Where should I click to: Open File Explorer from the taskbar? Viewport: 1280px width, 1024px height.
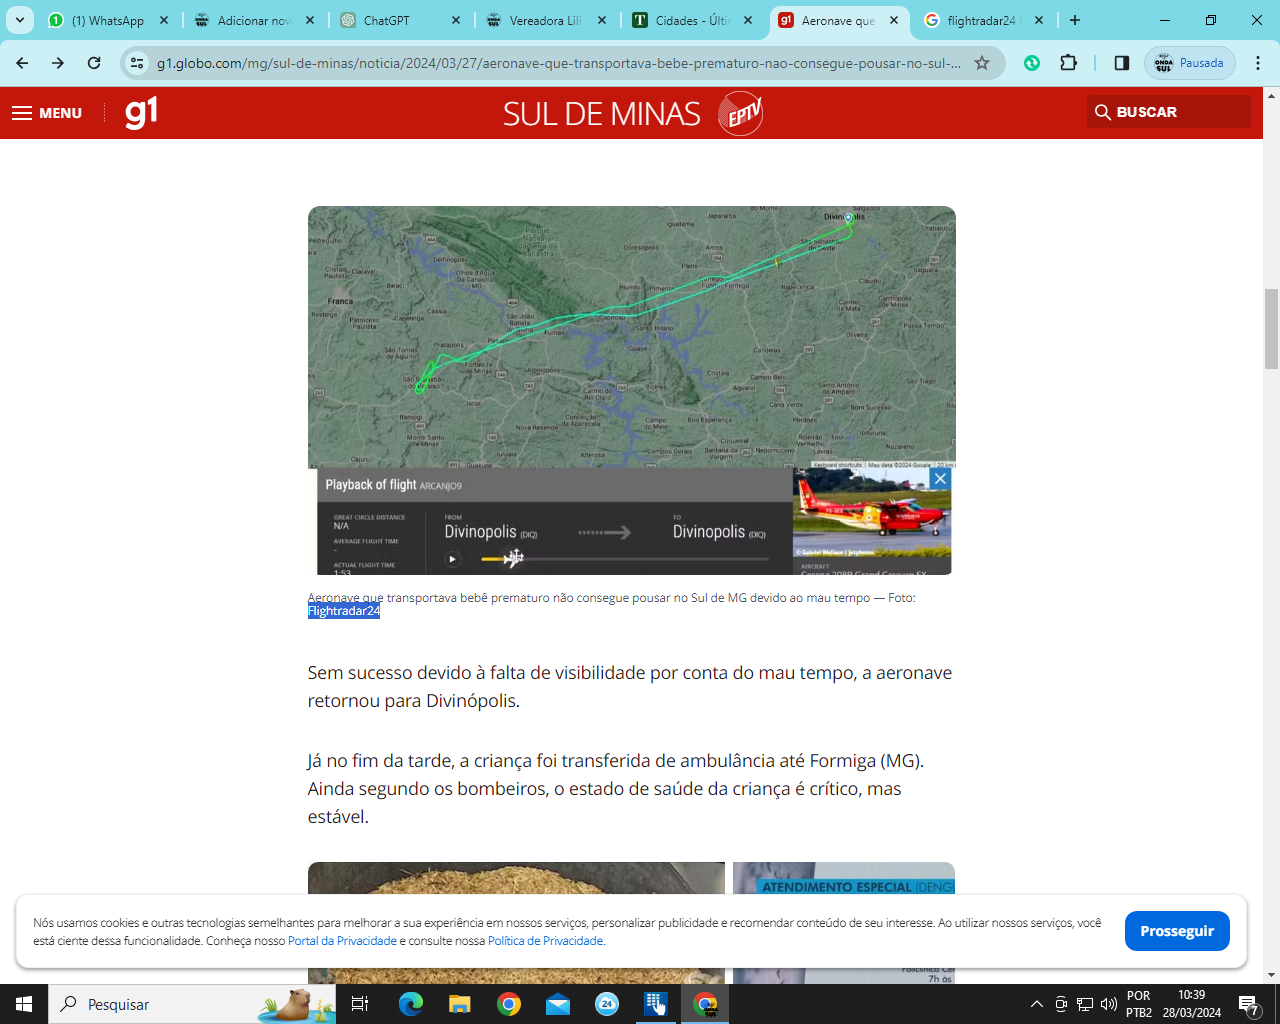click(x=459, y=1004)
